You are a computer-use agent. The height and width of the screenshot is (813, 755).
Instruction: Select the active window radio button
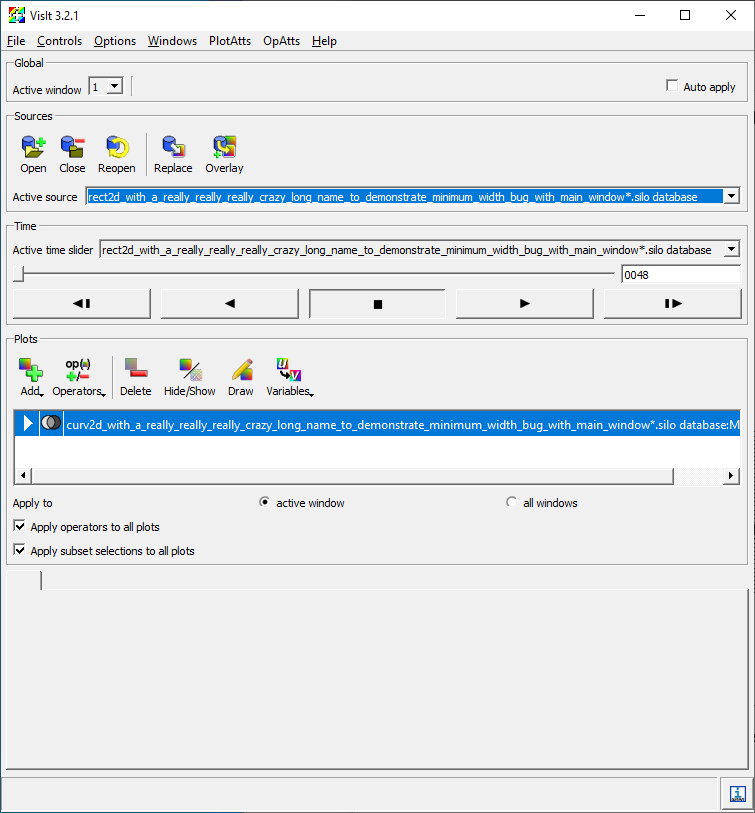(264, 502)
